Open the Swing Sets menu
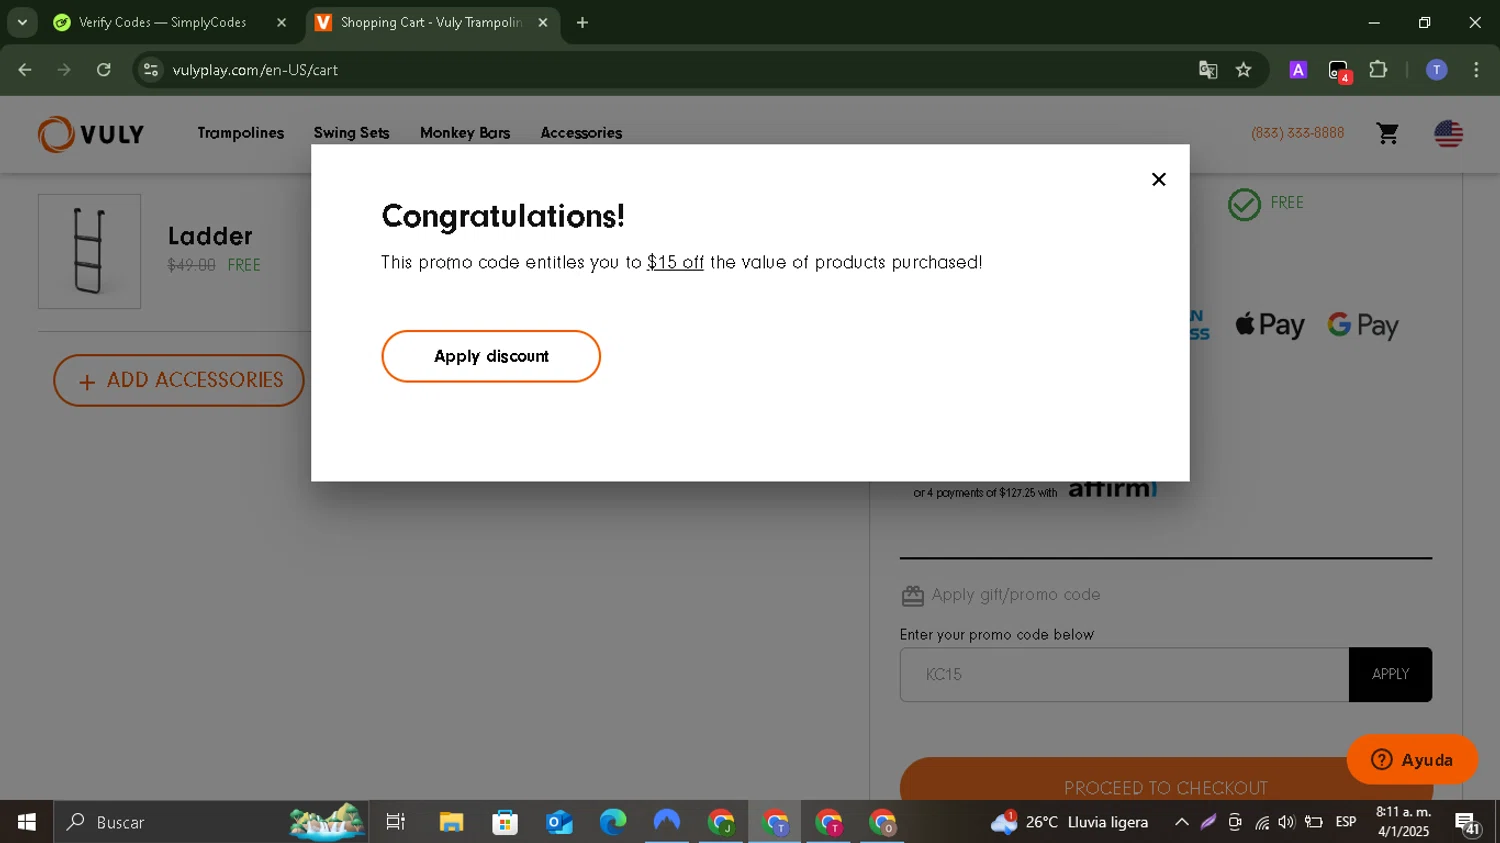The height and width of the screenshot is (843, 1500). (351, 133)
